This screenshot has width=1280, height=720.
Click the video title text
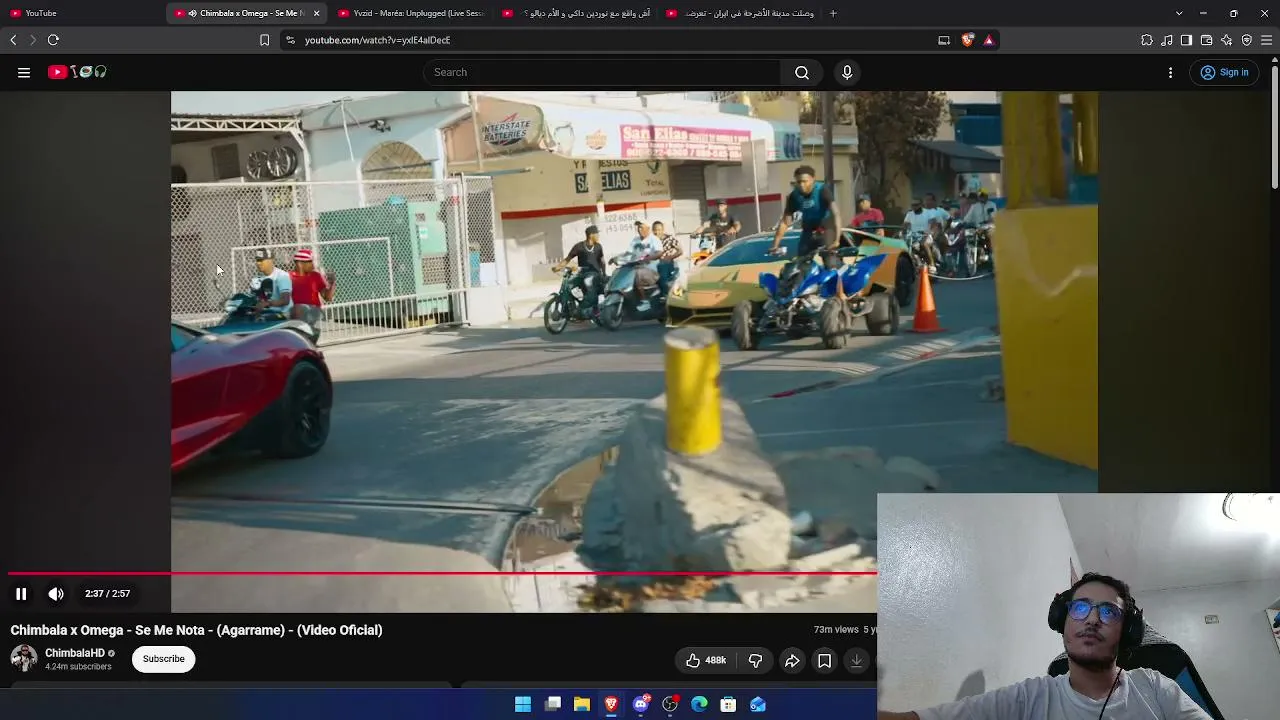point(197,630)
